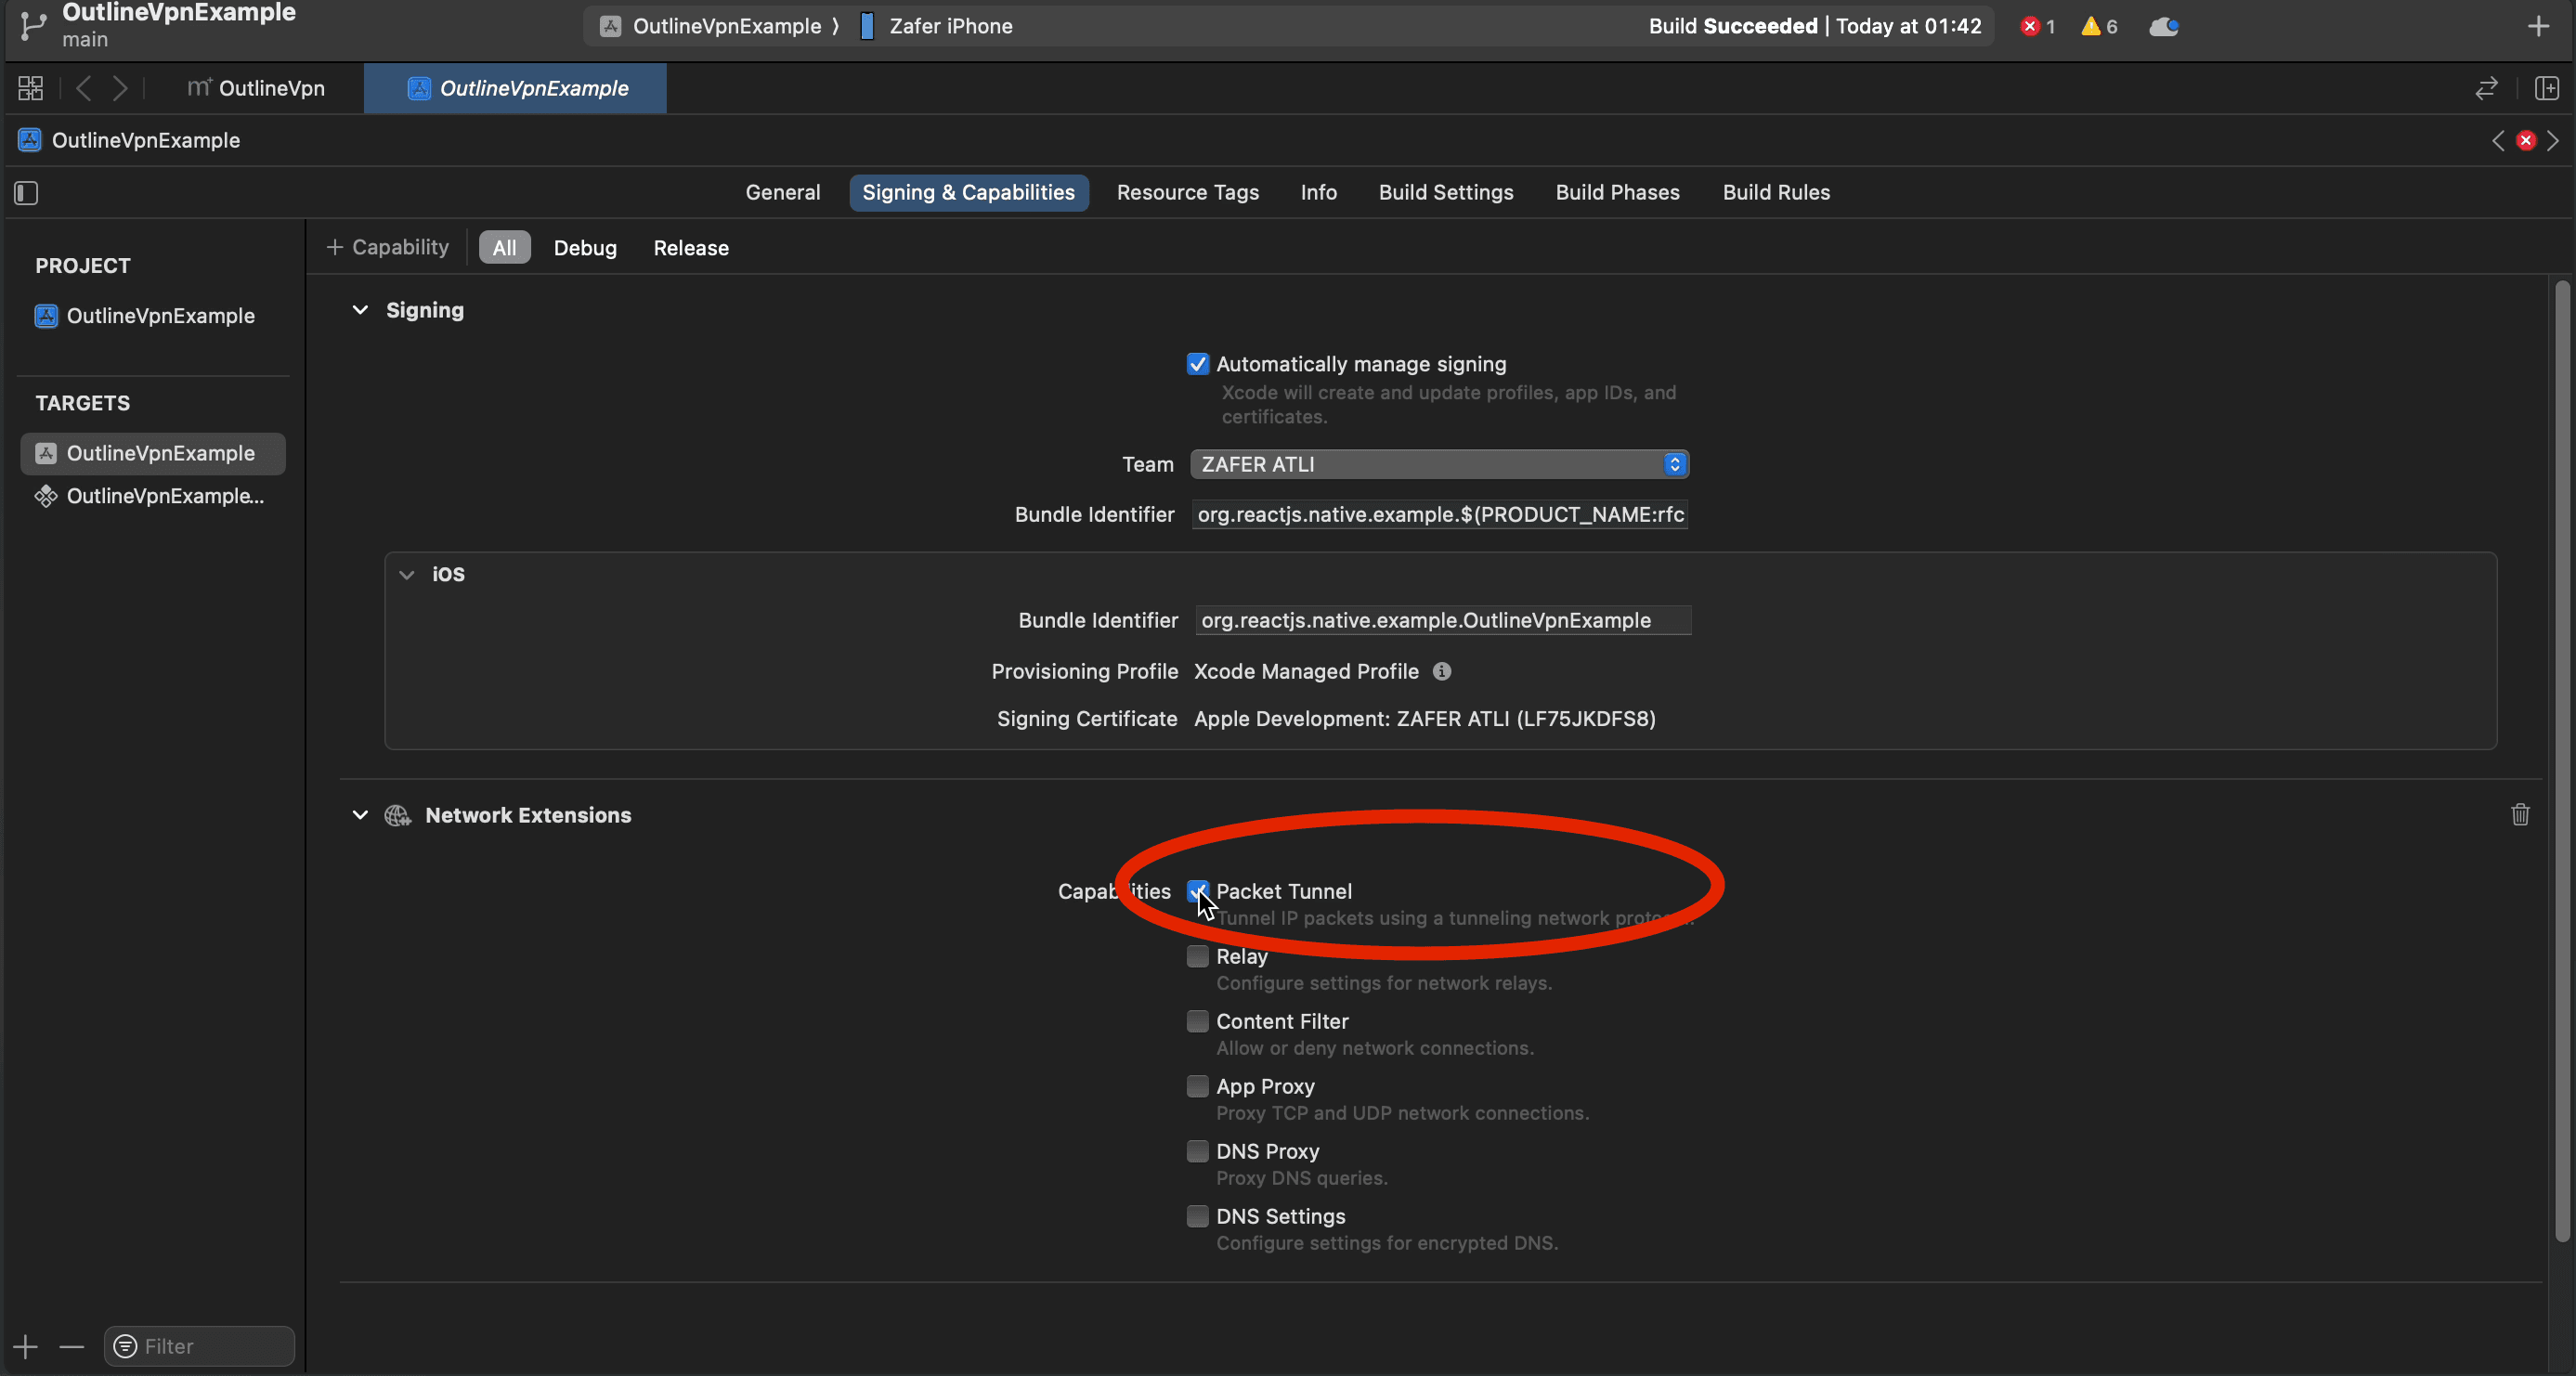
Task: Collapse the Signing section
Action: point(360,310)
